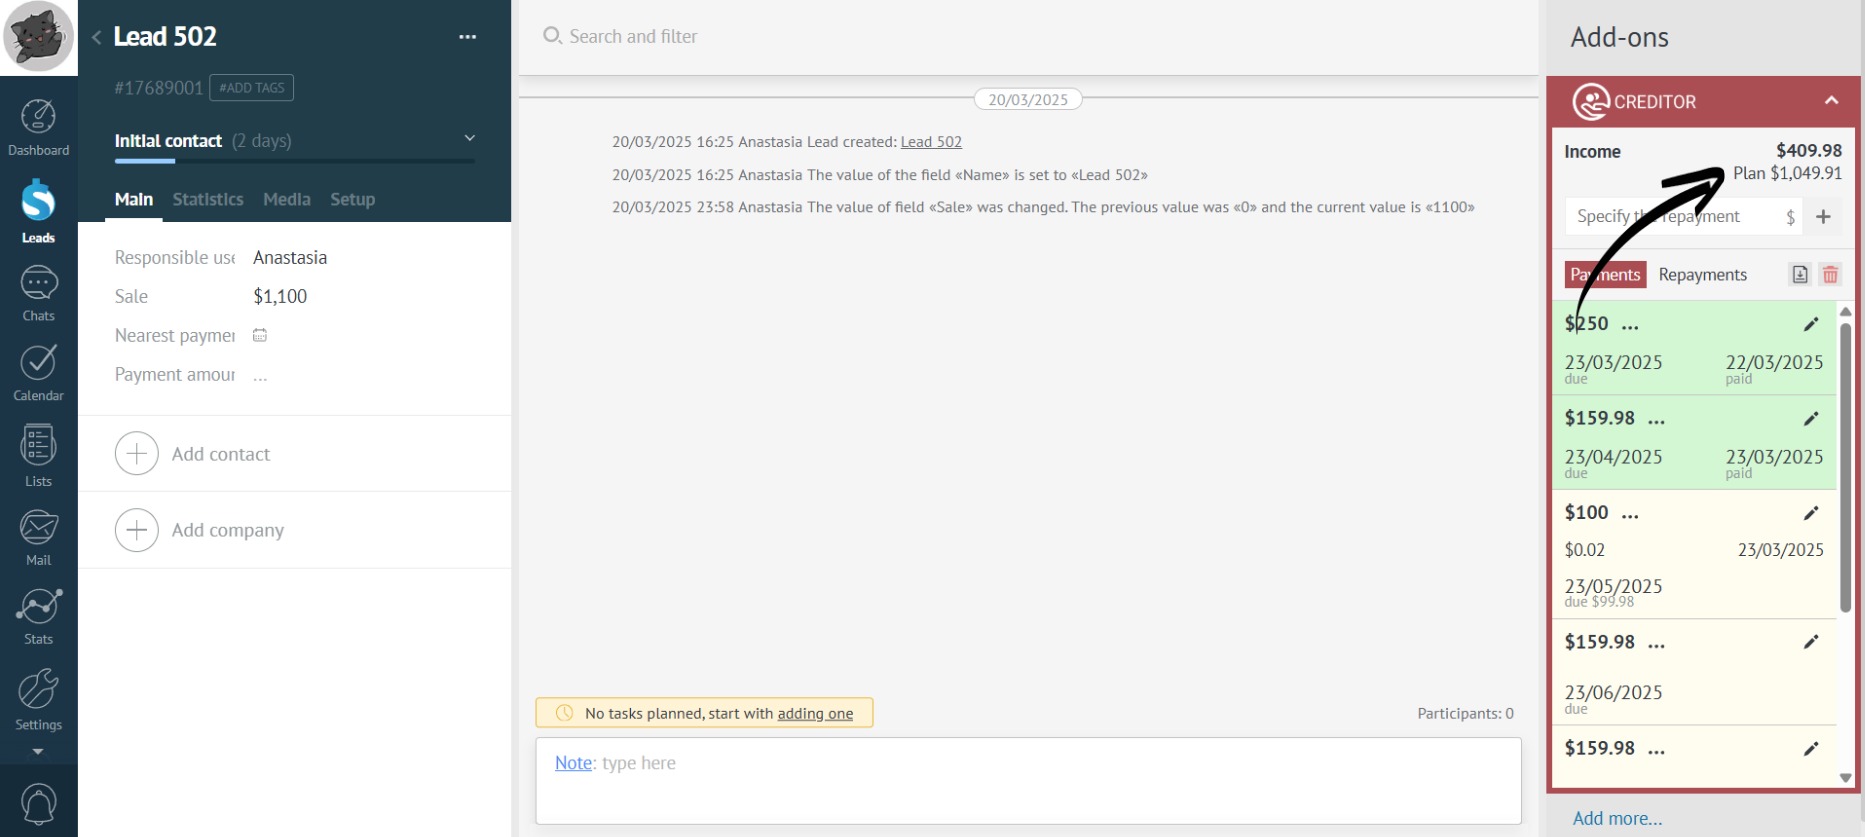Switch to the Statistics tab
The image size is (1865, 837).
coord(208,199)
